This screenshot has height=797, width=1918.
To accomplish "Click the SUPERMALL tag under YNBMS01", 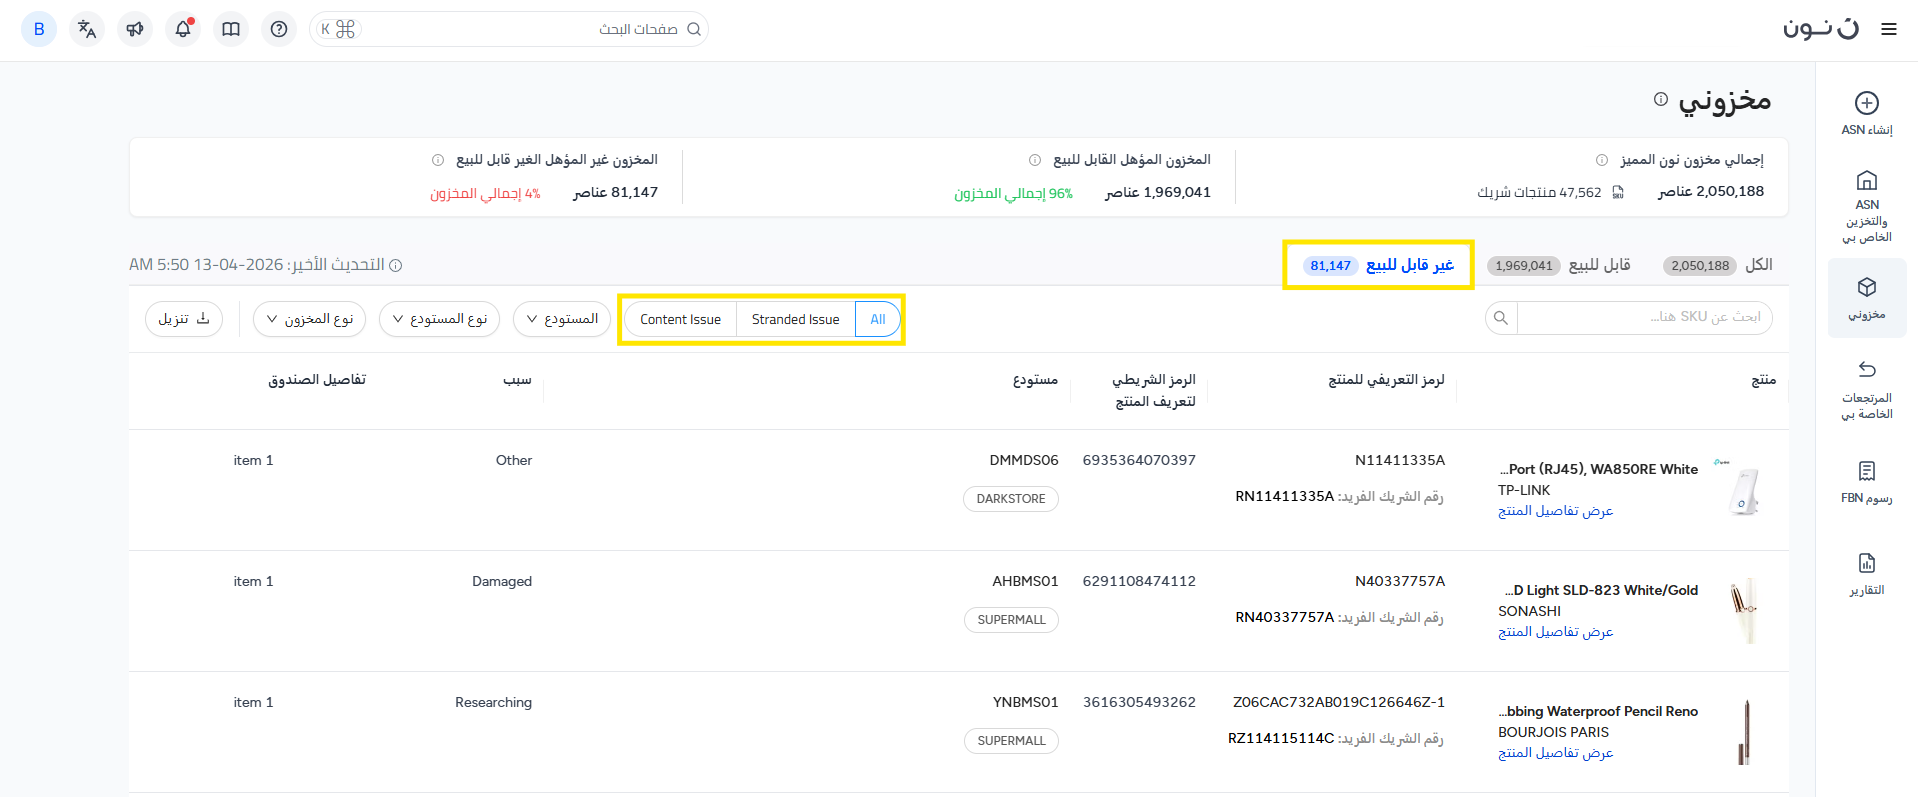I will [1011, 741].
